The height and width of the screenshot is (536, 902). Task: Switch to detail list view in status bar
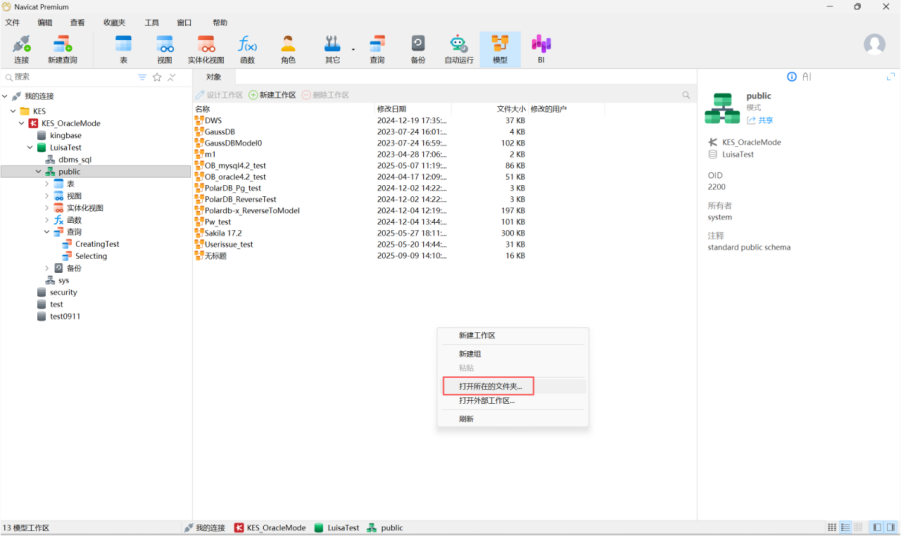(845, 527)
